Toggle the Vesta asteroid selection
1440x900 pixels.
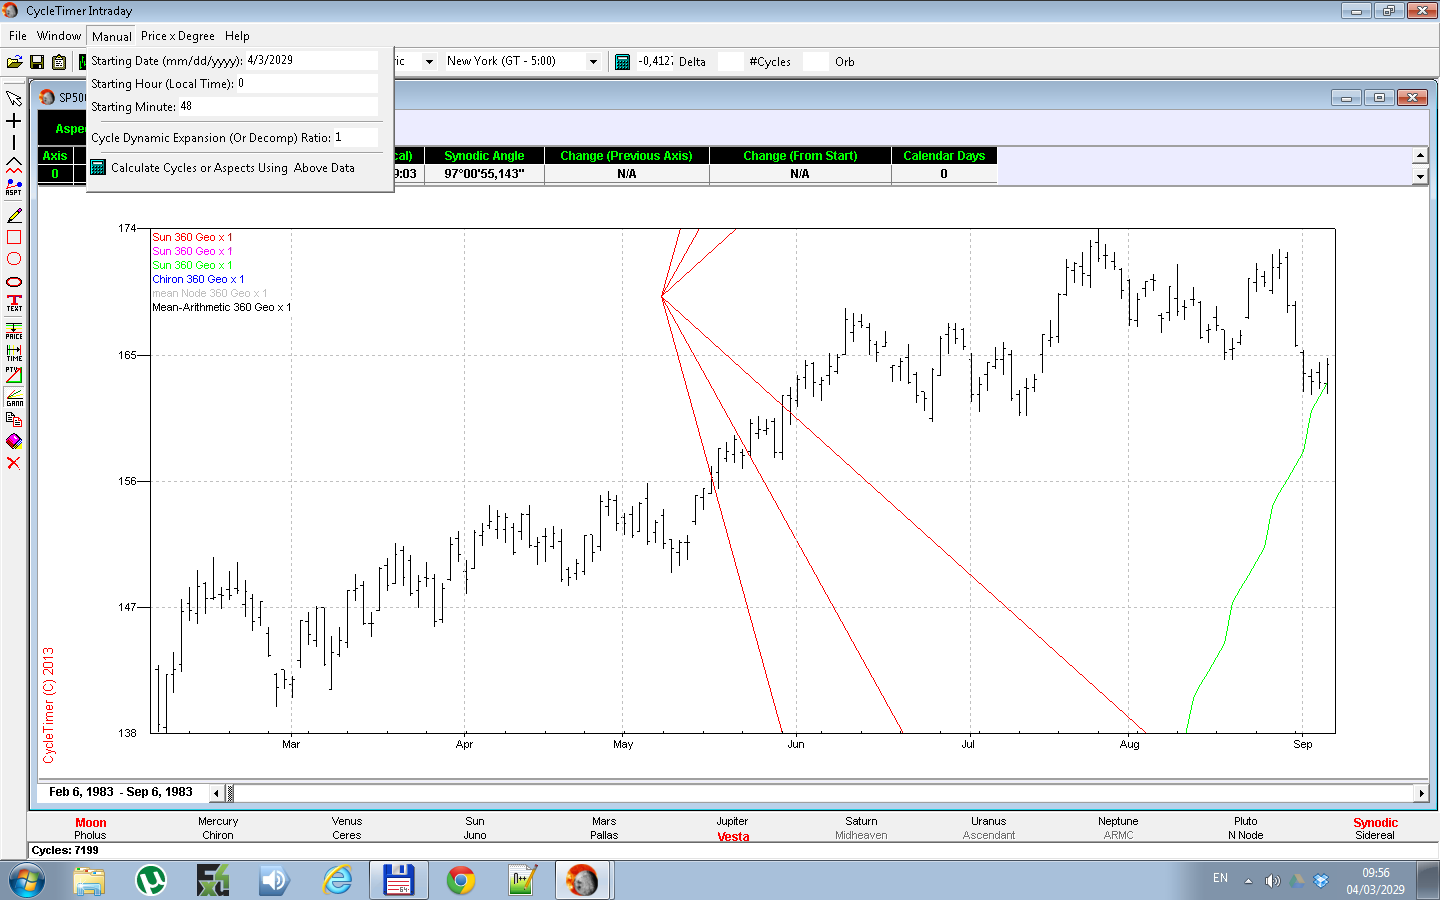733,837
